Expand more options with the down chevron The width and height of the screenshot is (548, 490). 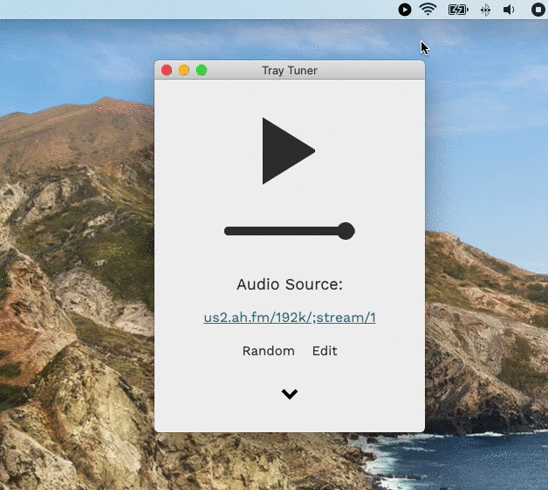[289, 394]
